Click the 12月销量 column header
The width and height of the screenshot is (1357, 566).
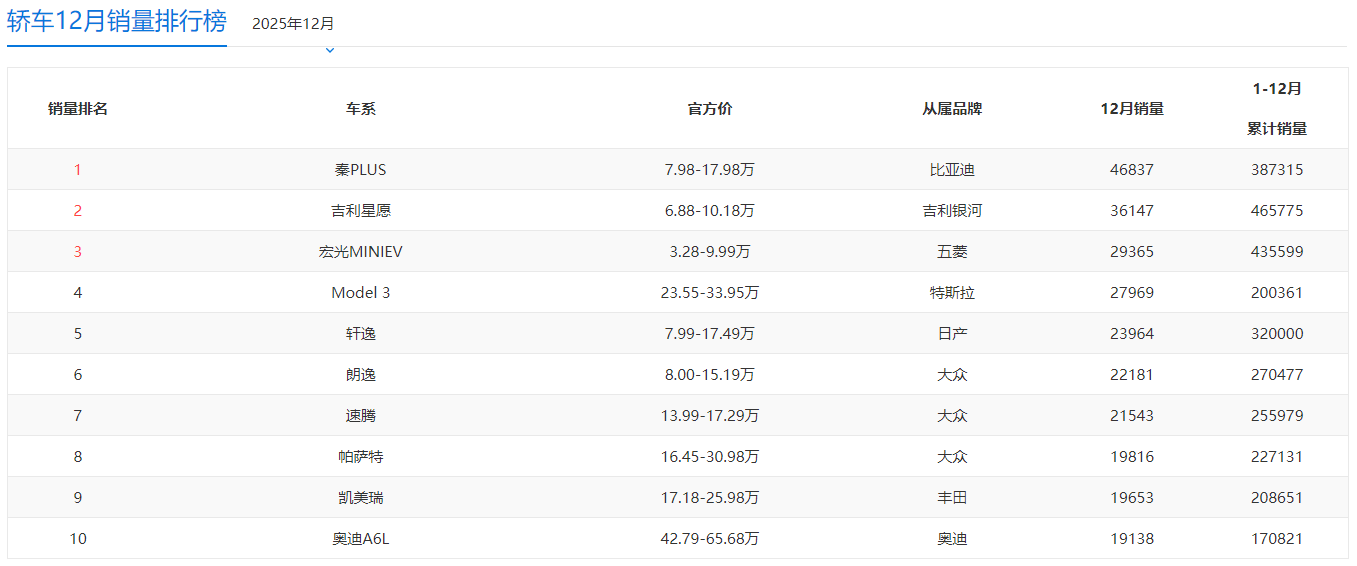pos(1131,109)
